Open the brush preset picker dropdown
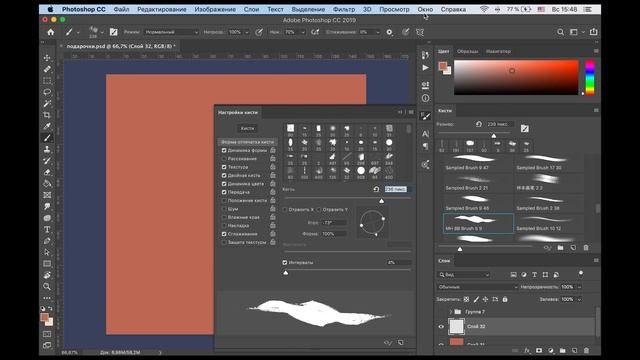Viewport: 640px width, 360px height. [102, 32]
